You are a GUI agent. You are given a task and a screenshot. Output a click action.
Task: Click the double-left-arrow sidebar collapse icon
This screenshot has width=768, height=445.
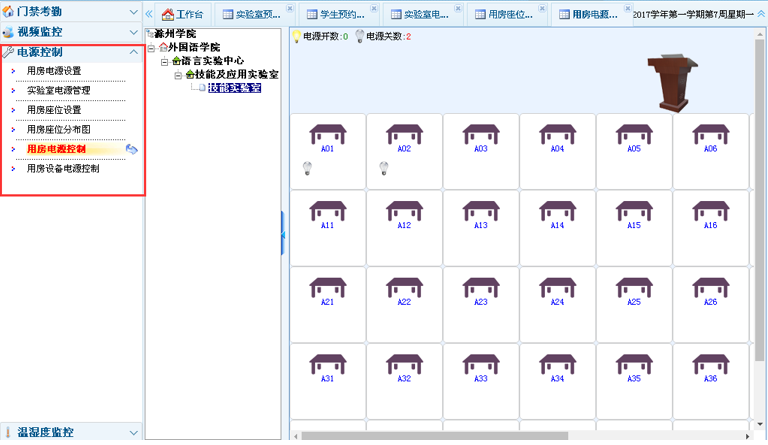tap(148, 14)
